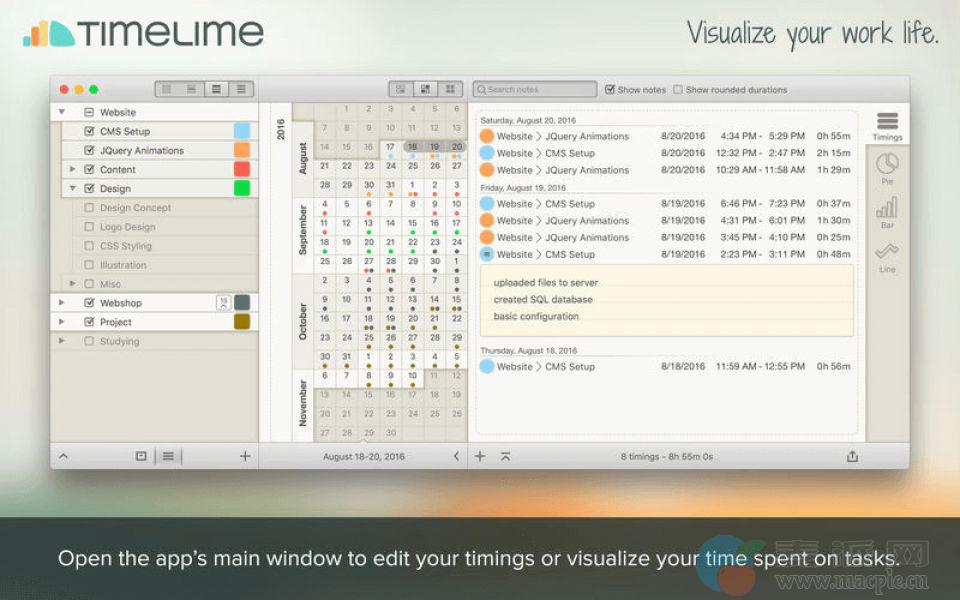This screenshot has height=600, width=960.
Task: Click the plus icon to add a timing
Action: point(480,456)
